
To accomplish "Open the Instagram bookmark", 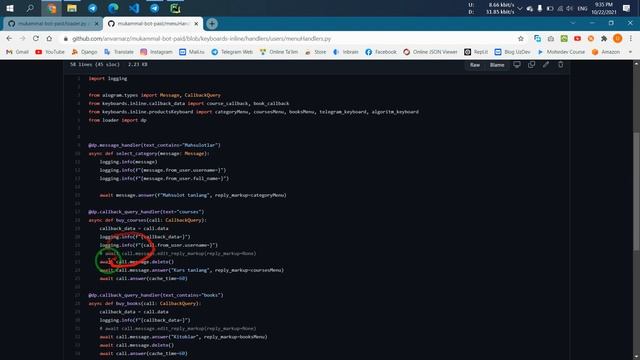I will (156, 52).
